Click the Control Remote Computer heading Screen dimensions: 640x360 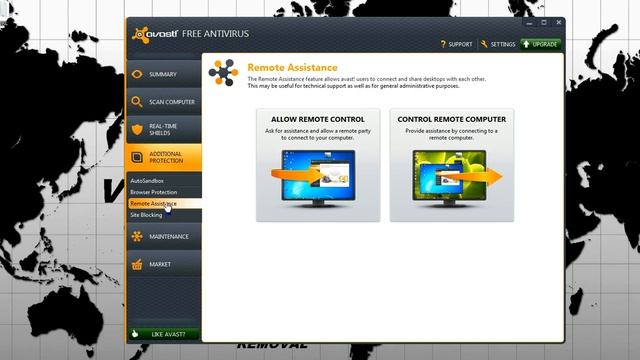pos(452,119)
